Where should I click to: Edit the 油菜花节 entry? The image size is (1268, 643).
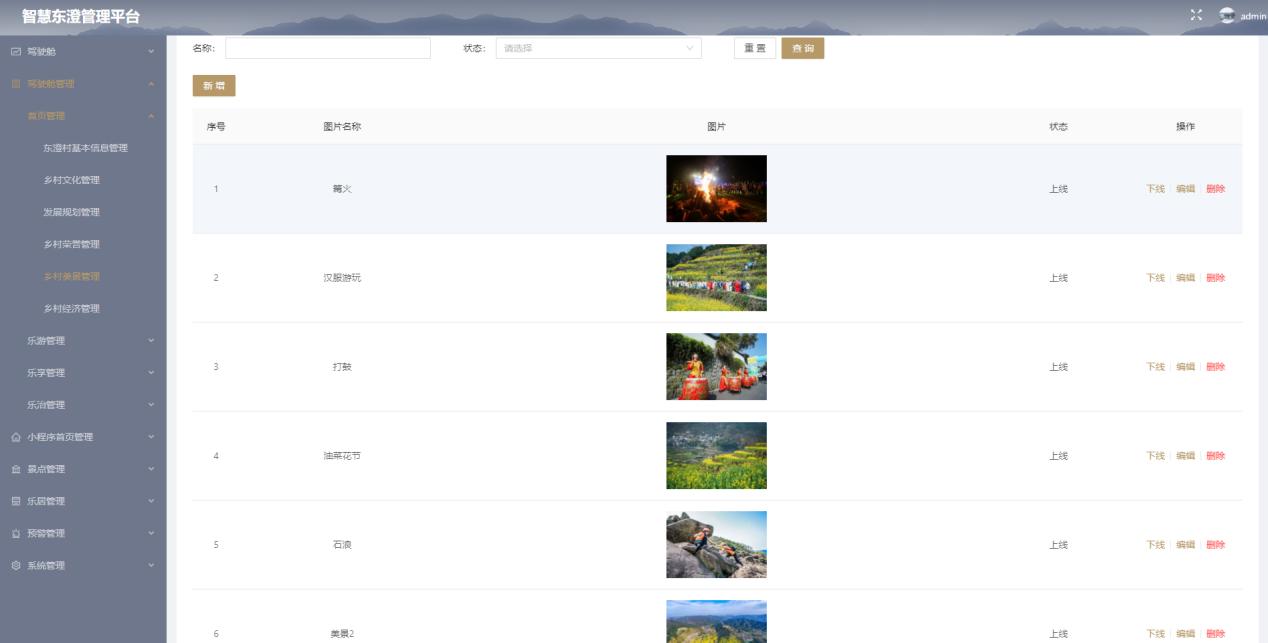(1185, 456)
